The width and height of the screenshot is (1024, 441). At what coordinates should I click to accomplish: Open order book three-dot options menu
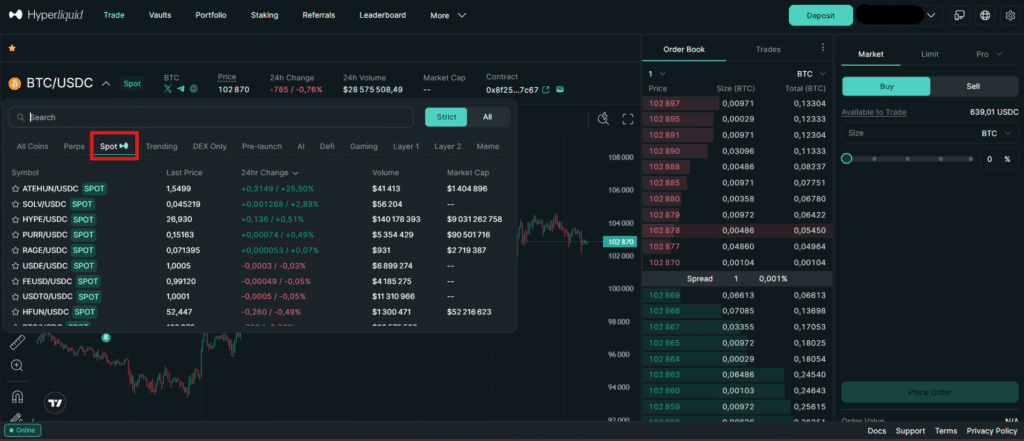click(823, 48)
